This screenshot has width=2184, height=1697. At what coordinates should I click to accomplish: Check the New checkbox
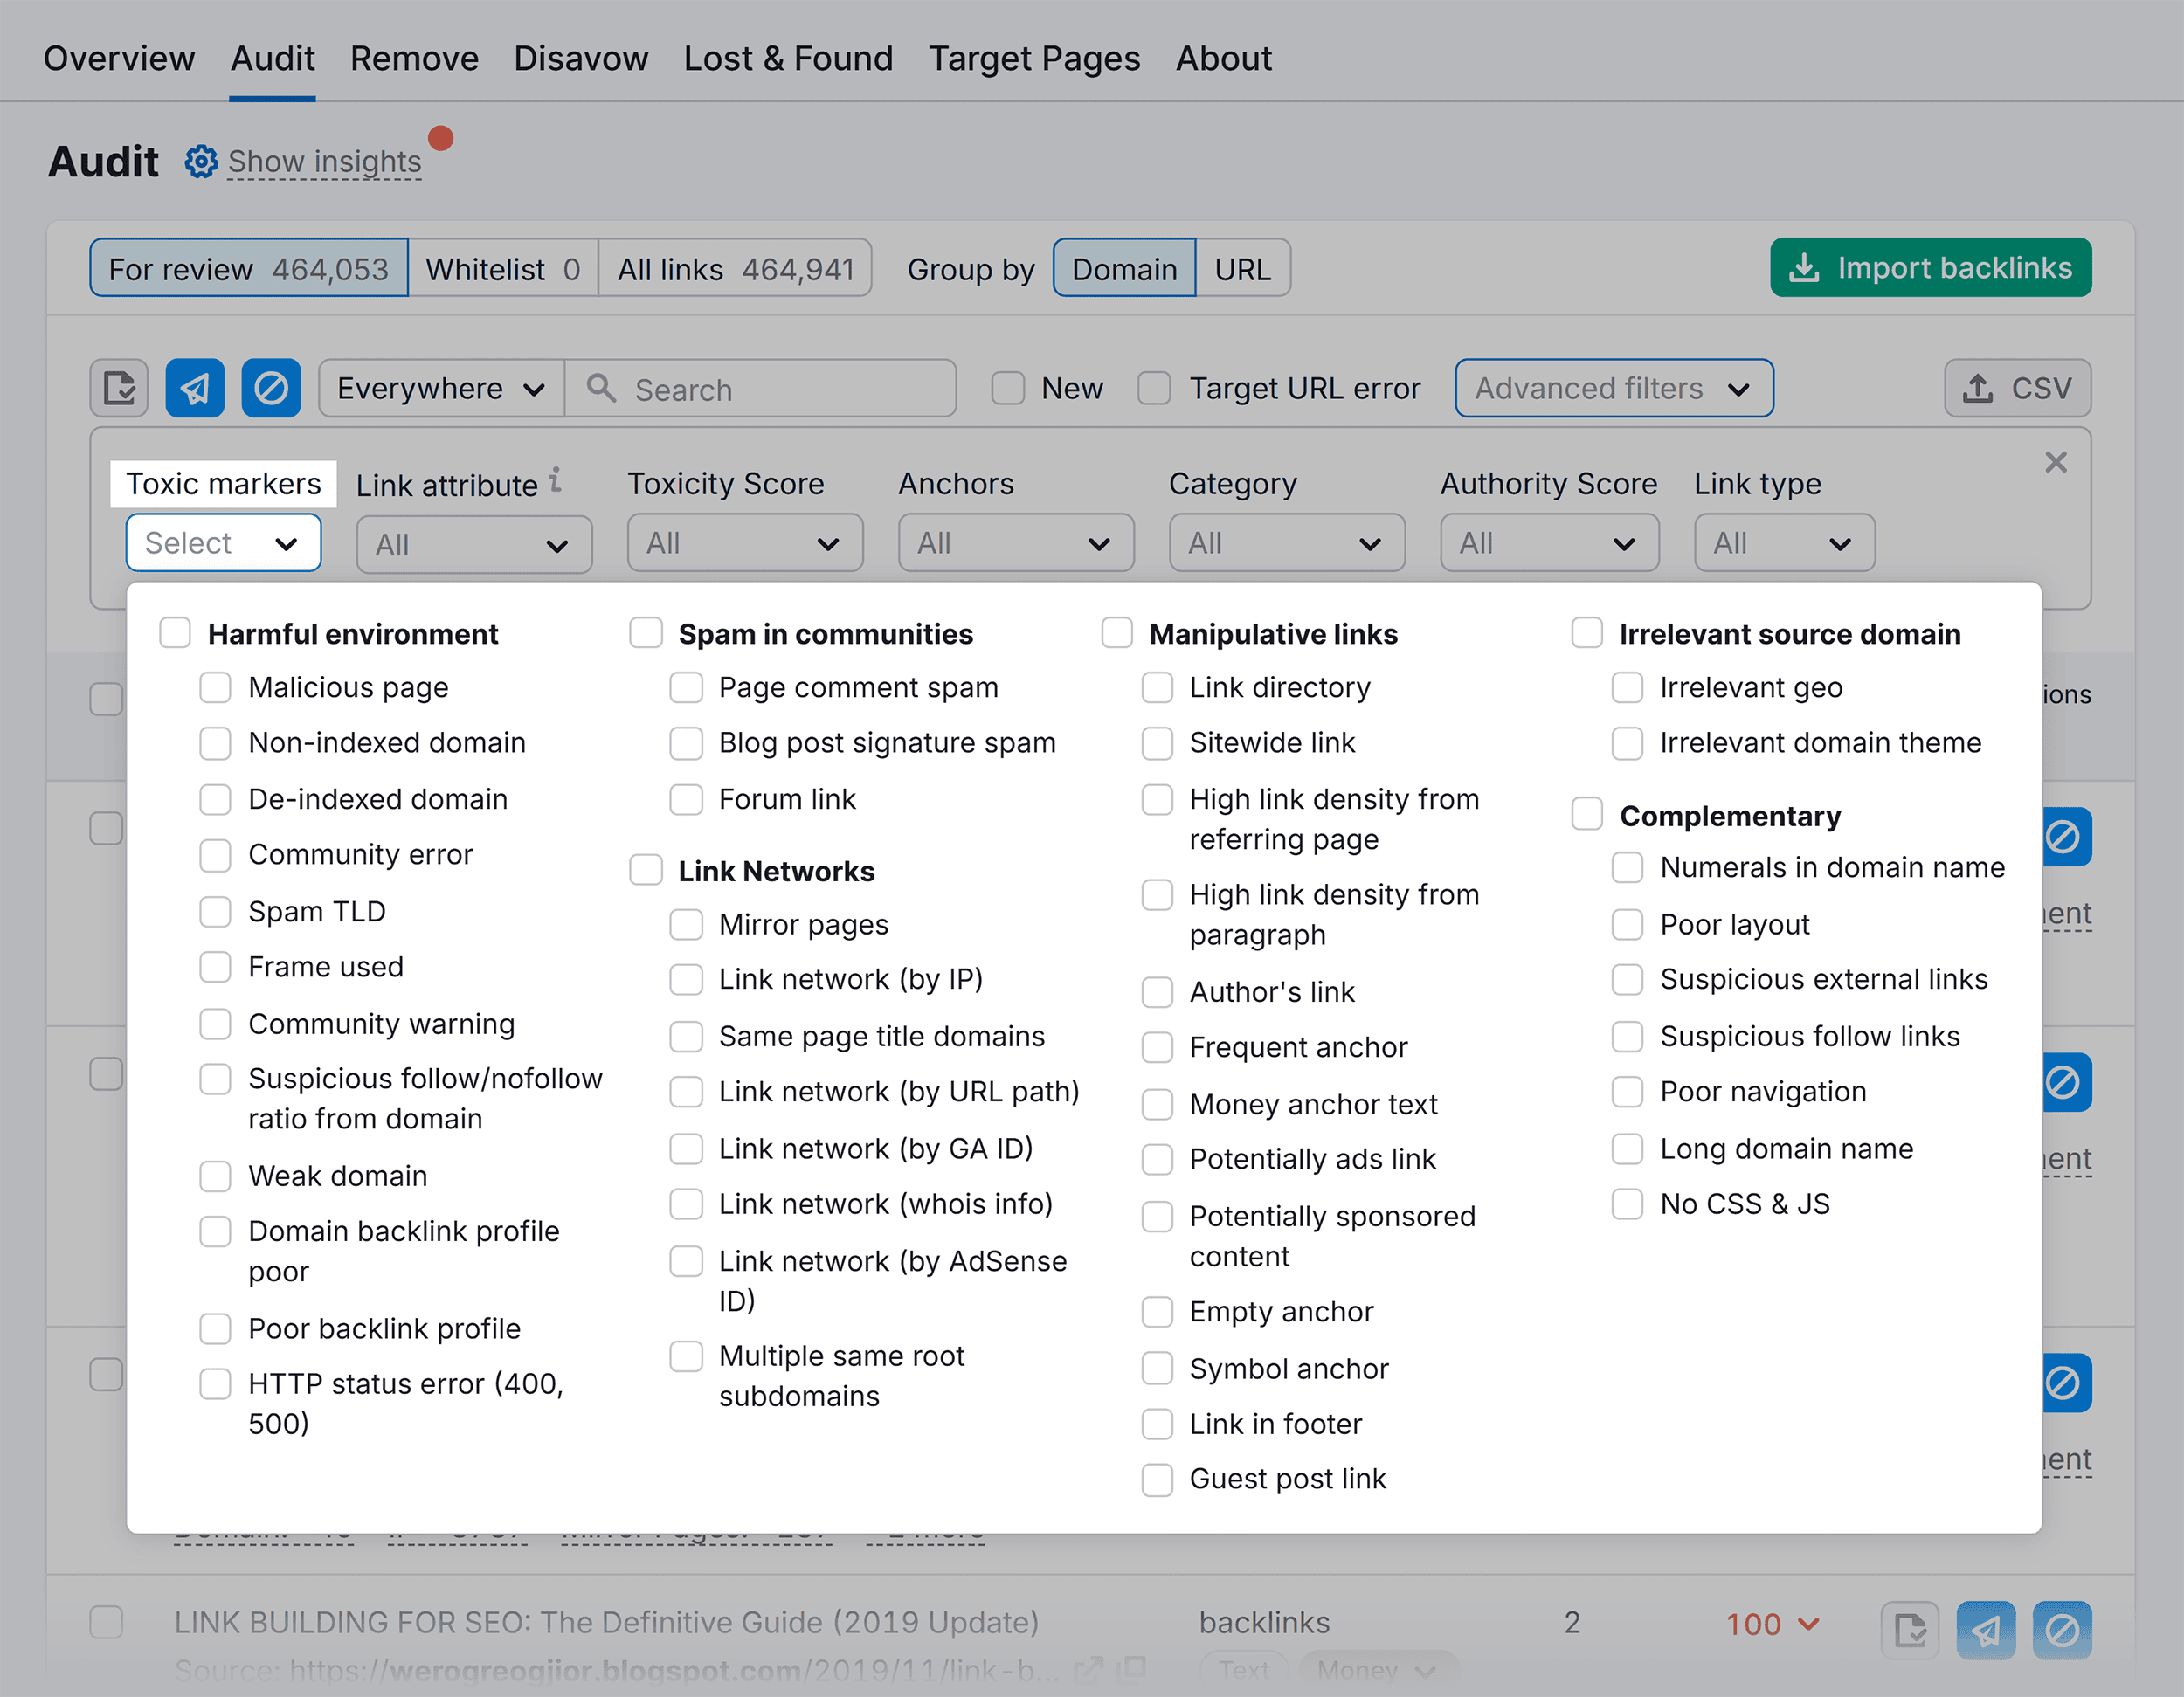click(1007, 388)
